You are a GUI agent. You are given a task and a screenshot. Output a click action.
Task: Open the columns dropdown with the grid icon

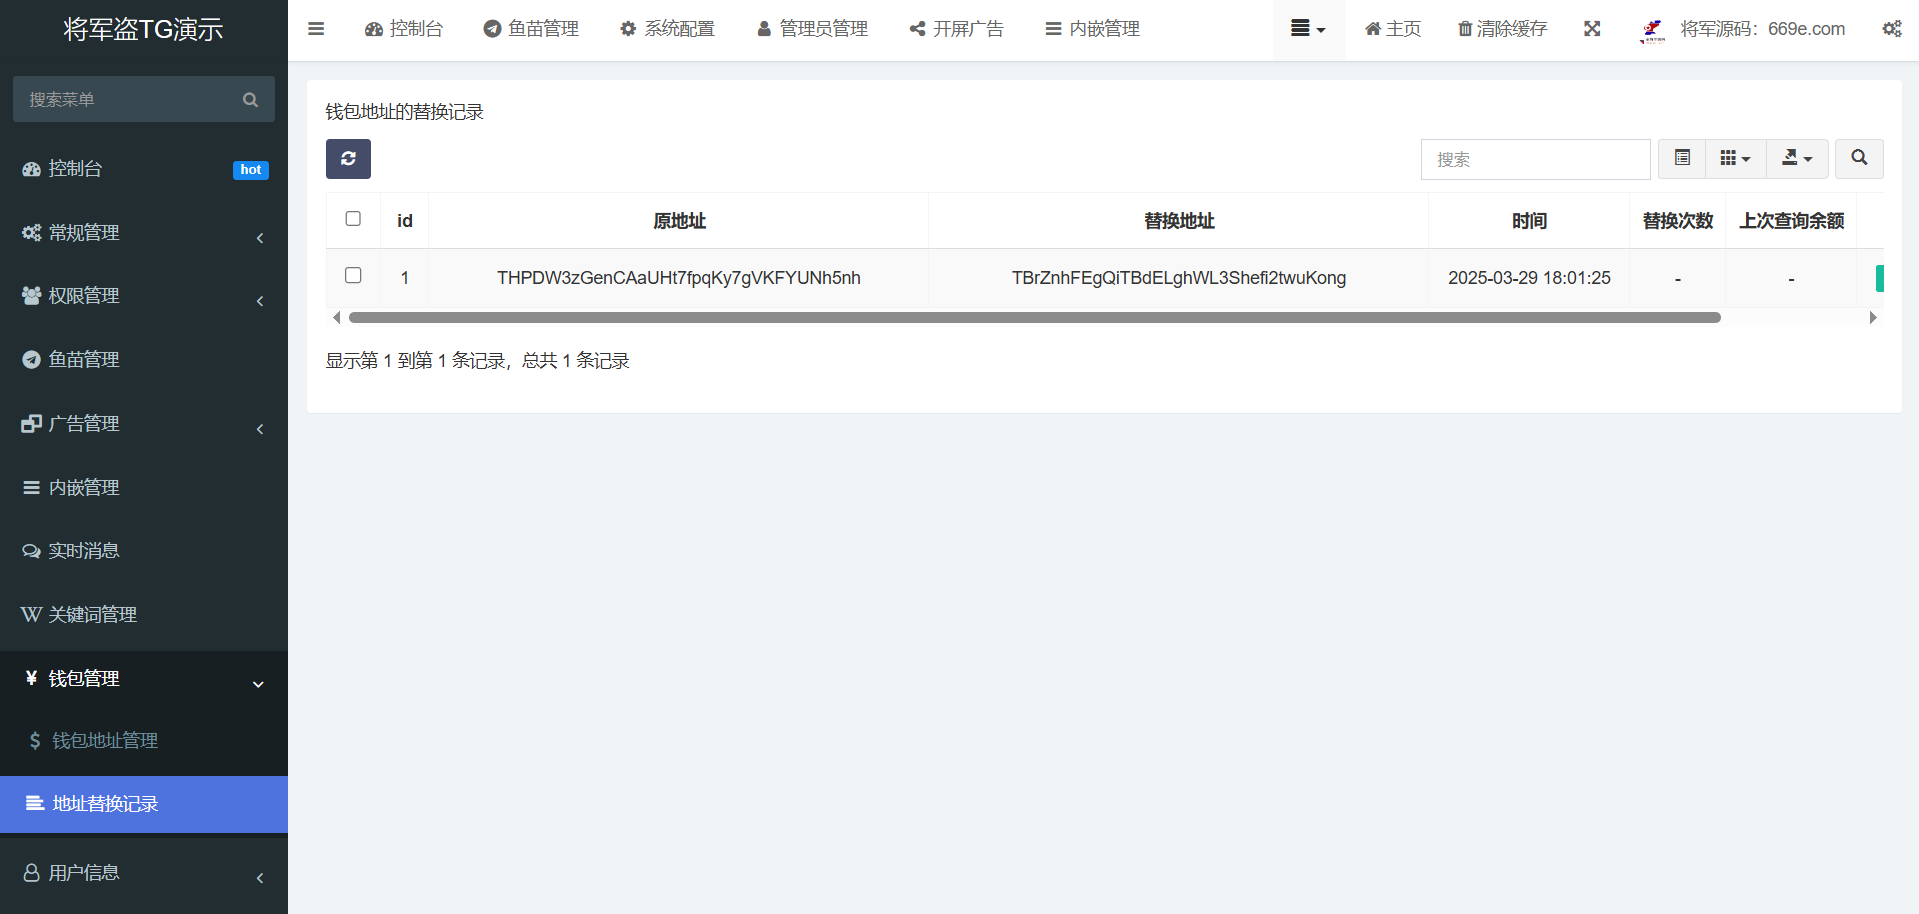click(1735, 159)
